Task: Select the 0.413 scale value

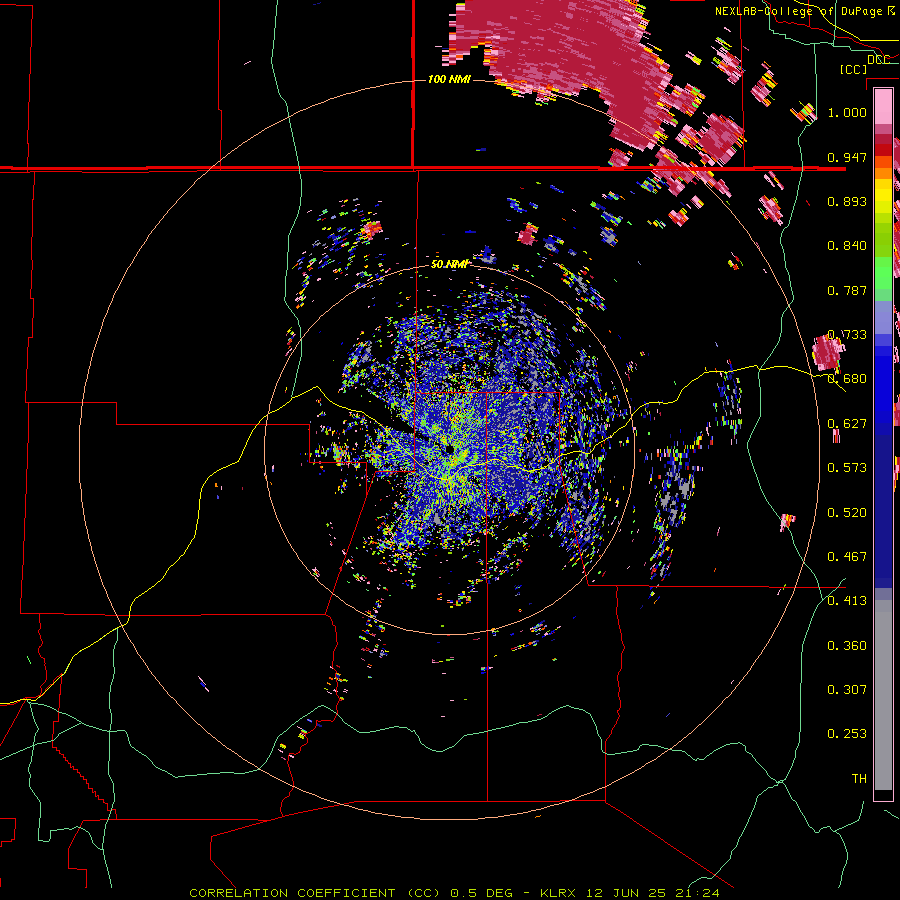Action: click(847, 601)
